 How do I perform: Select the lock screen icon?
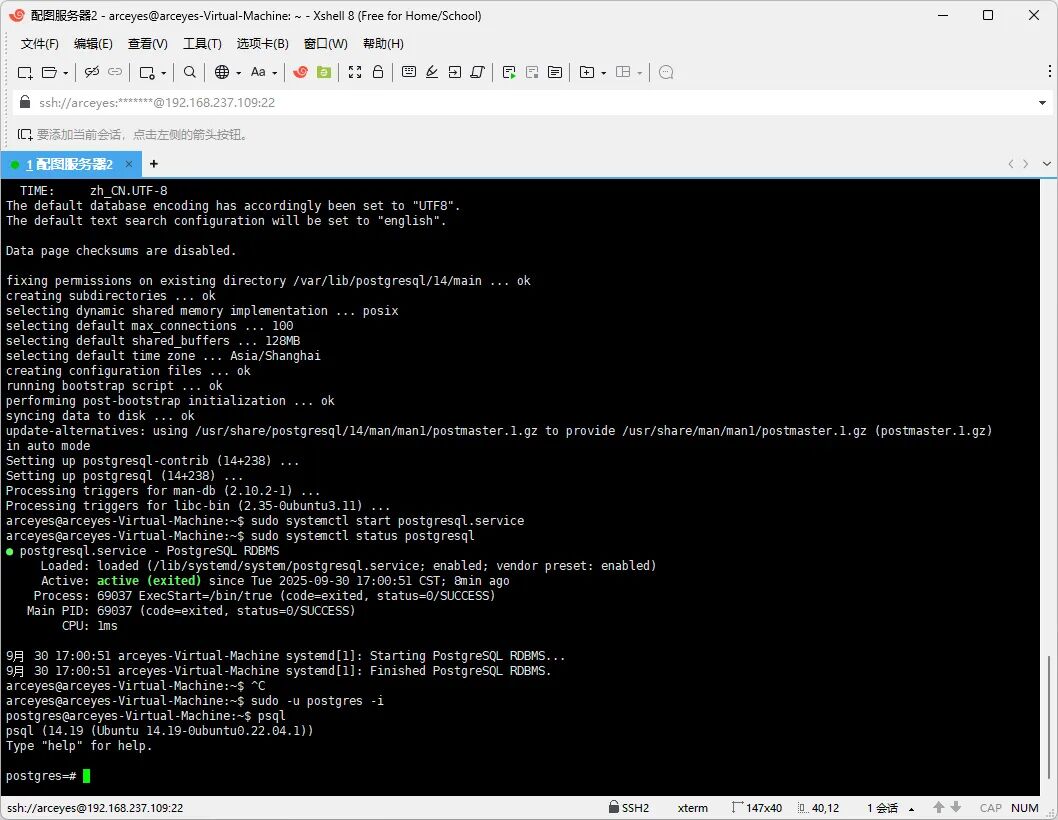pyautogui.click(x=377, y=72)
